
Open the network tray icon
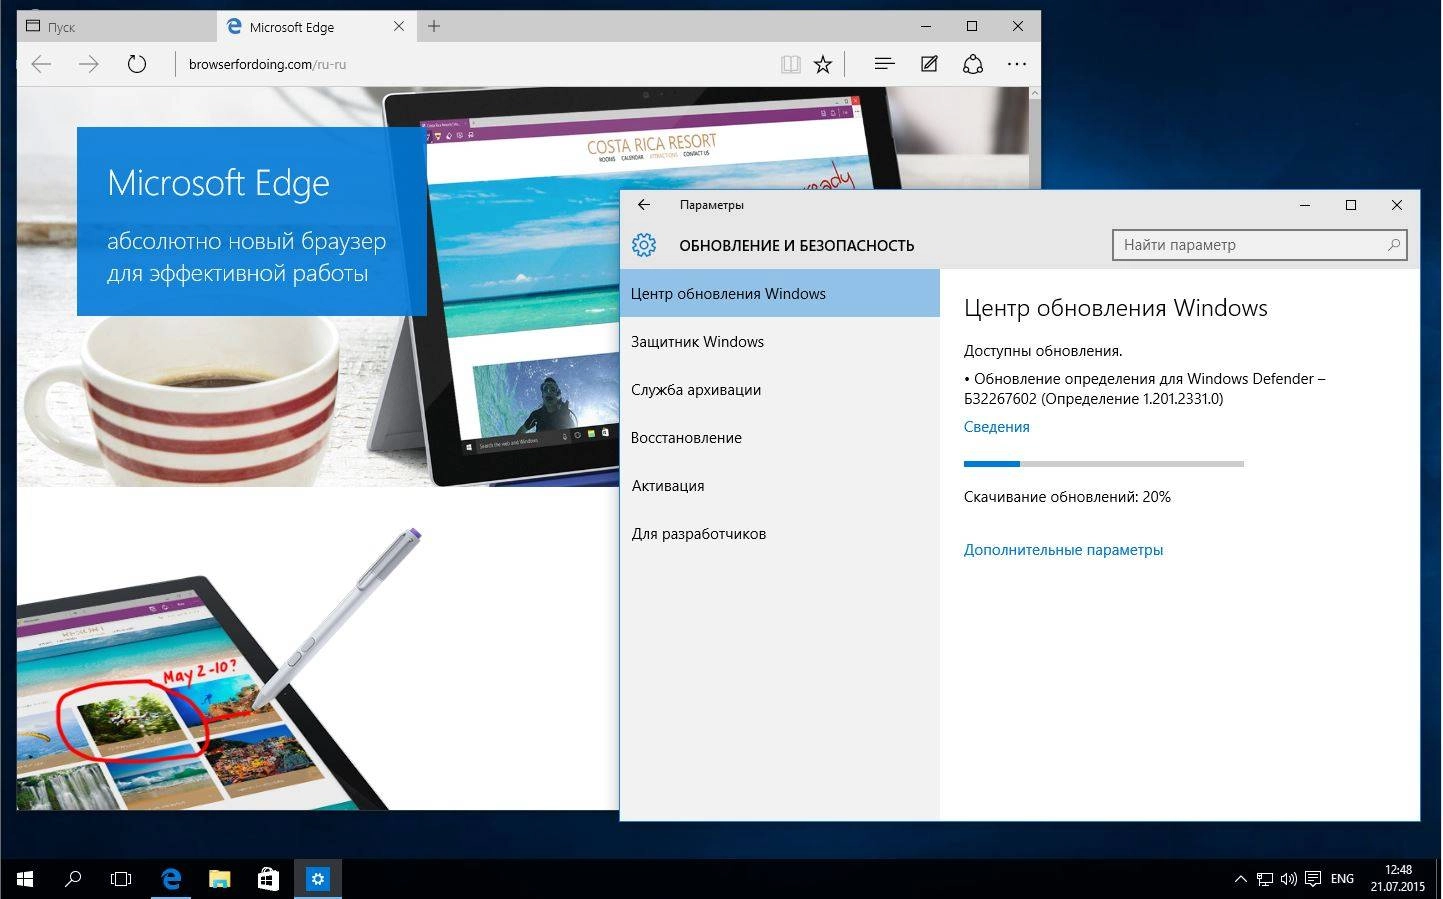1264,880
